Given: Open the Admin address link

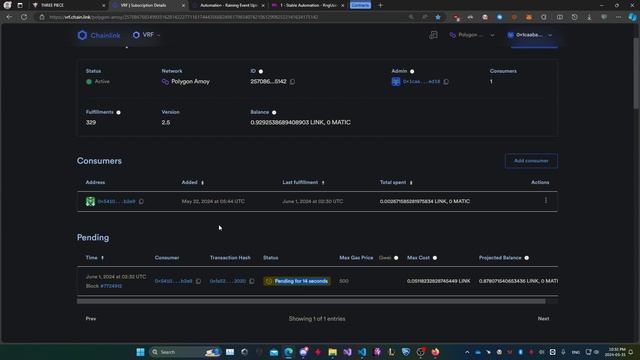Looking at the screenshot, I should click(421, 82).
